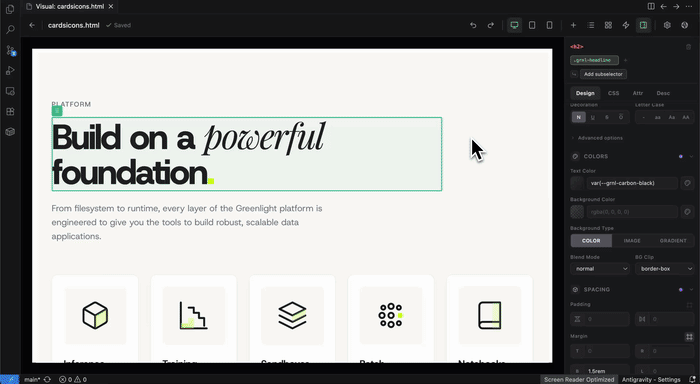This screenshot has height=384, width=700.
Task: Click the Text Color value field
Action: coord(632,183)
